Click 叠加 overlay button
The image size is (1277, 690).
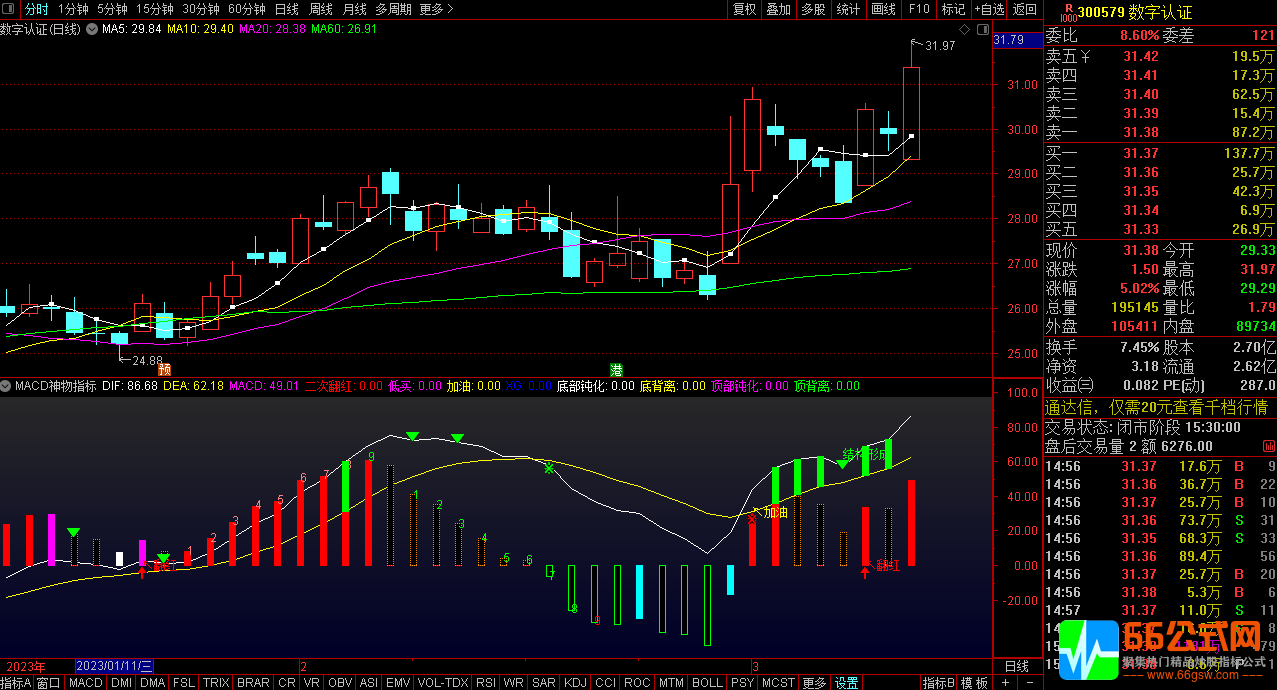(778, 9)
